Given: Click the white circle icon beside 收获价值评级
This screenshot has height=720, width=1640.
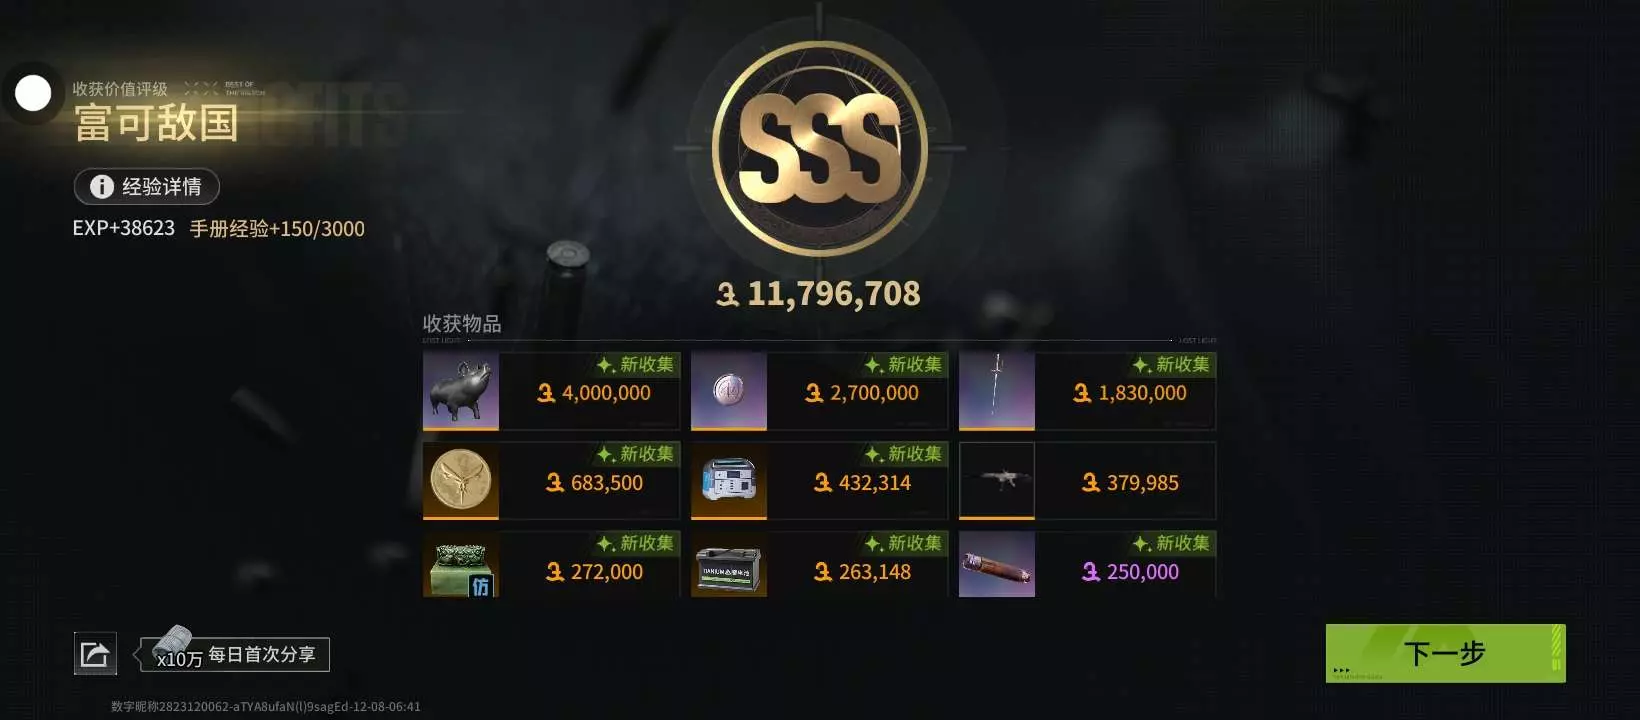Looking at the screenshot, I should click(x=33, y=93).
